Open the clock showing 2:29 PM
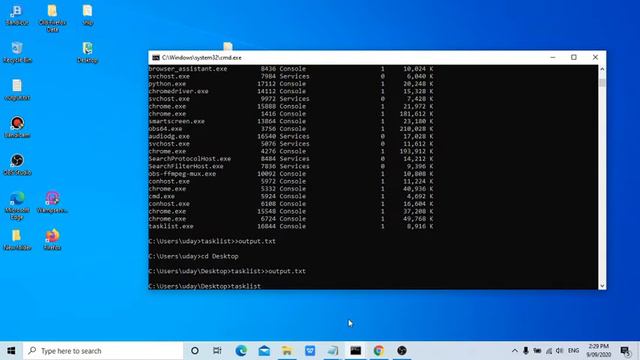This screenshot has width=640, height=360. pyautogui.click(x=598, y=351)
